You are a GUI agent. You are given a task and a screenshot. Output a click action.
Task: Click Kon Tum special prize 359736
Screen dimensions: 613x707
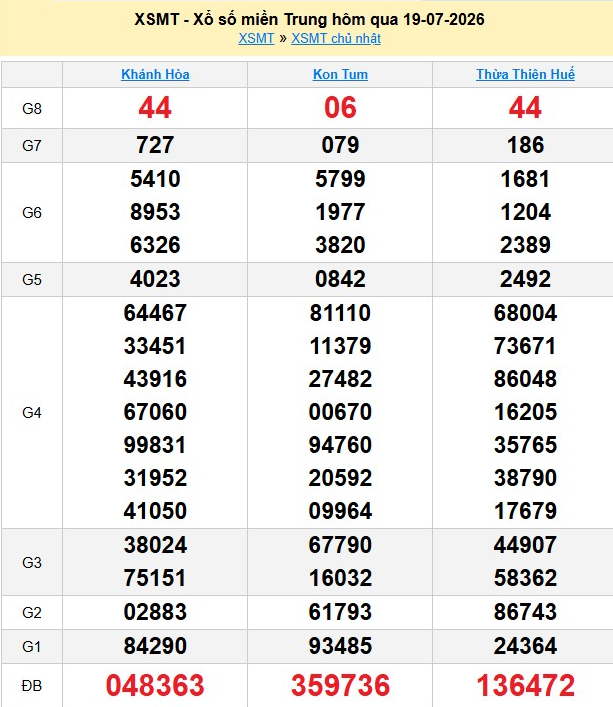340,685
